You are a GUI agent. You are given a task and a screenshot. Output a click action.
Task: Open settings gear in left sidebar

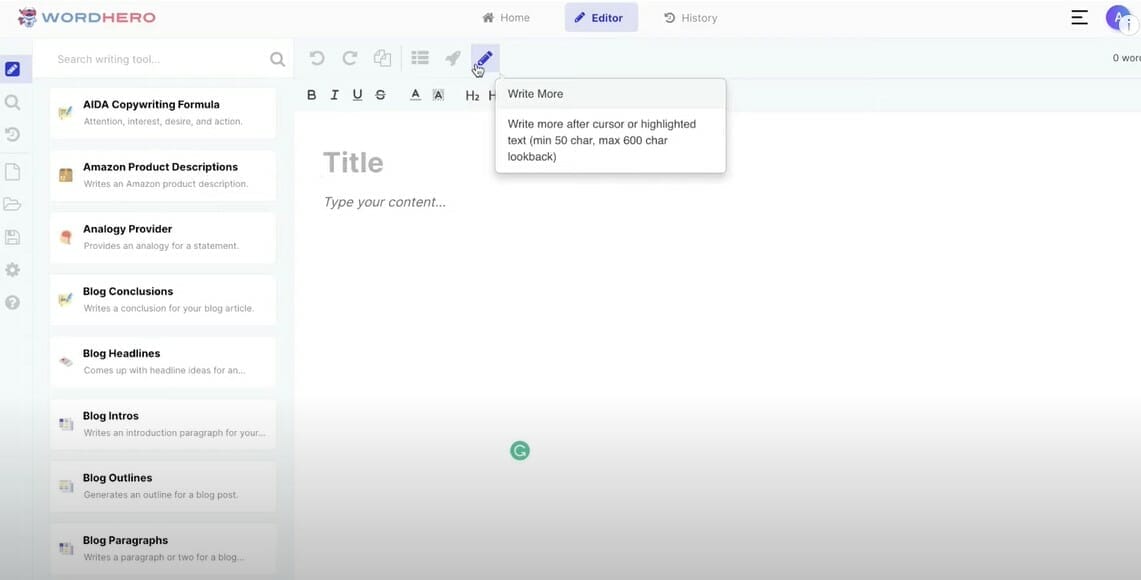pyautogui.click(x=12, y=270)
